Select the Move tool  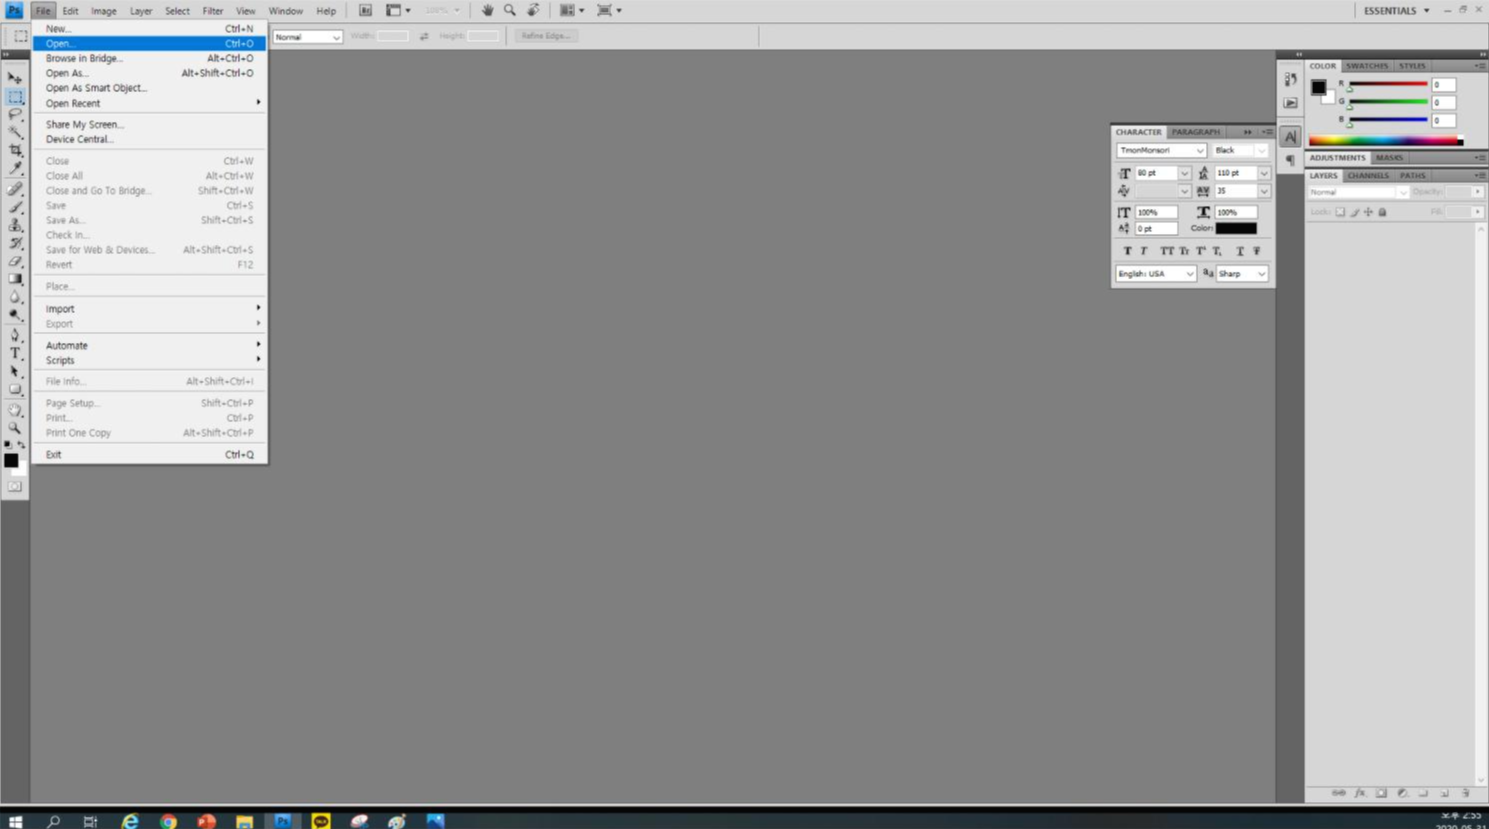pos(15,78)
